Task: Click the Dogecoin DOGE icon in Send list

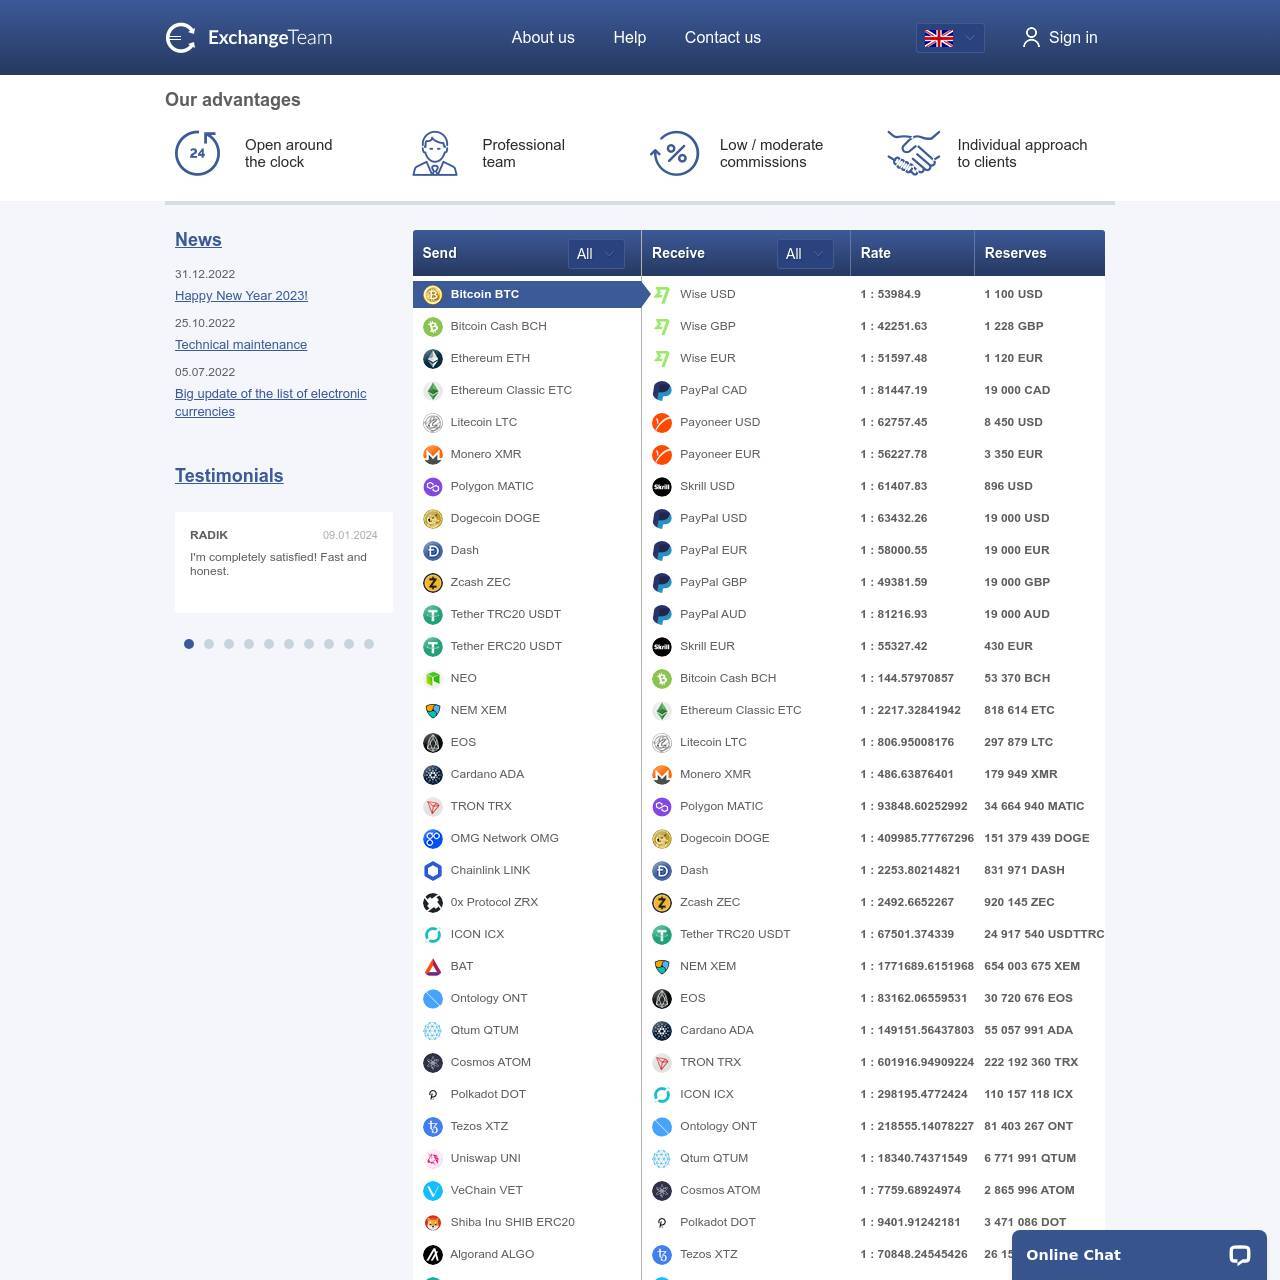Action: (433, 518)
